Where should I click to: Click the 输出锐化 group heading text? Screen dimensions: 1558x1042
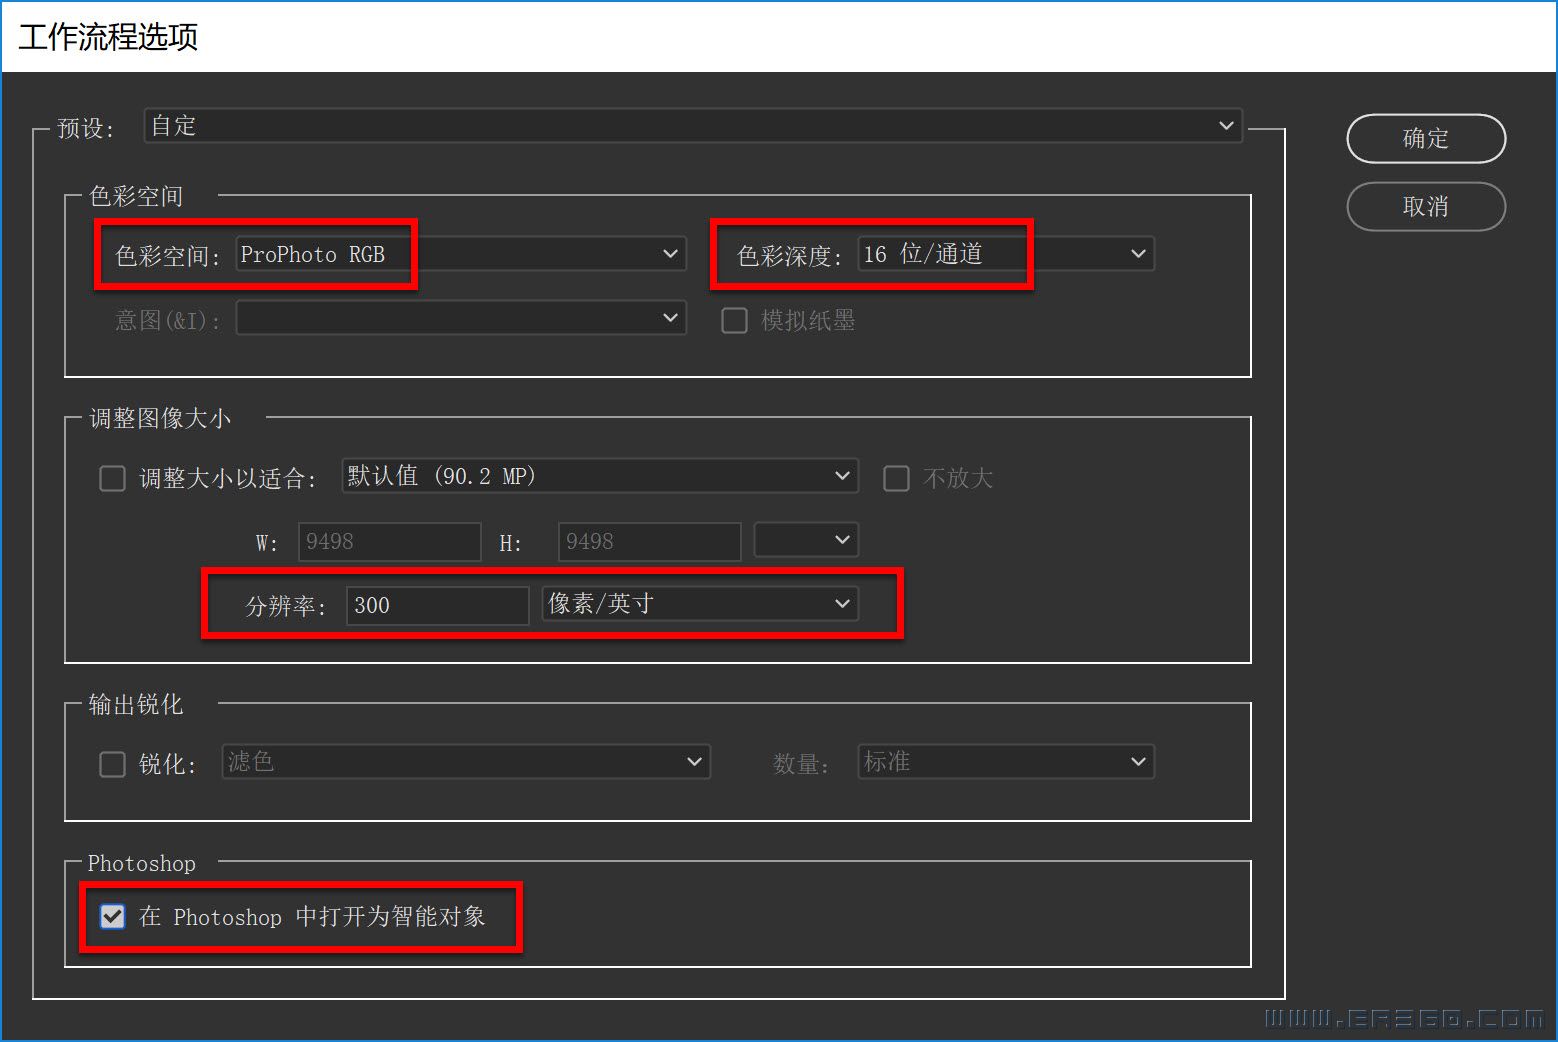click(136, 704)
